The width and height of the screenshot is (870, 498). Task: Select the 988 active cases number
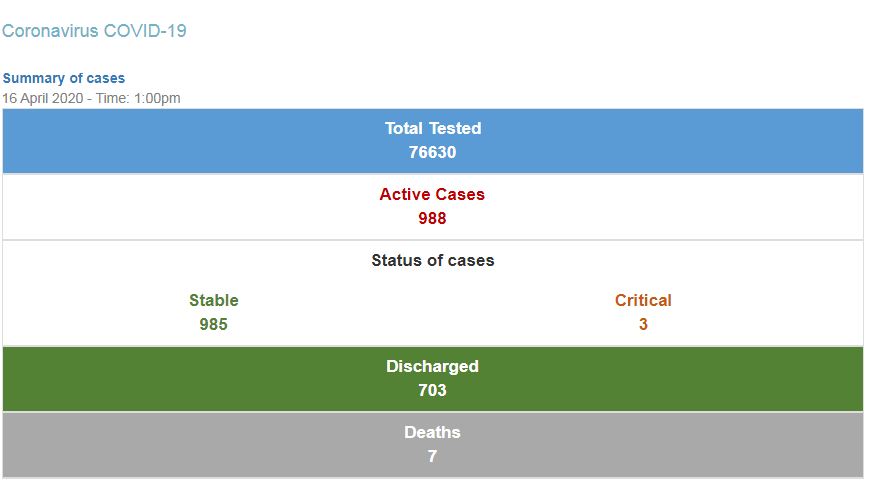[x=432, y=218]
